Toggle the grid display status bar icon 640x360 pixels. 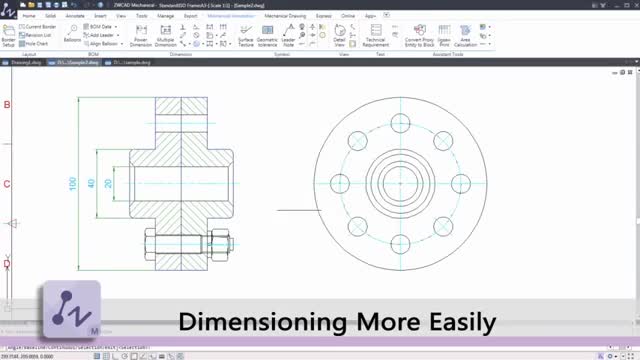click(106, 356)
